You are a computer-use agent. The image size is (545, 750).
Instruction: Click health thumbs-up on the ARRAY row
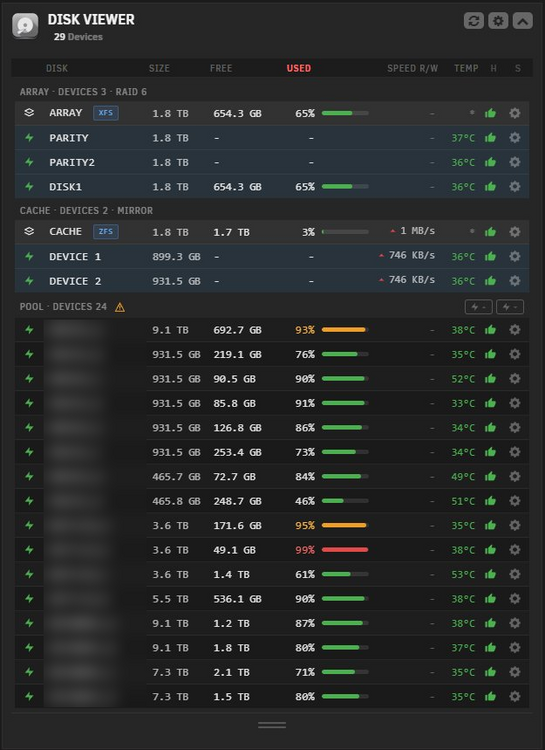point(490,113)
